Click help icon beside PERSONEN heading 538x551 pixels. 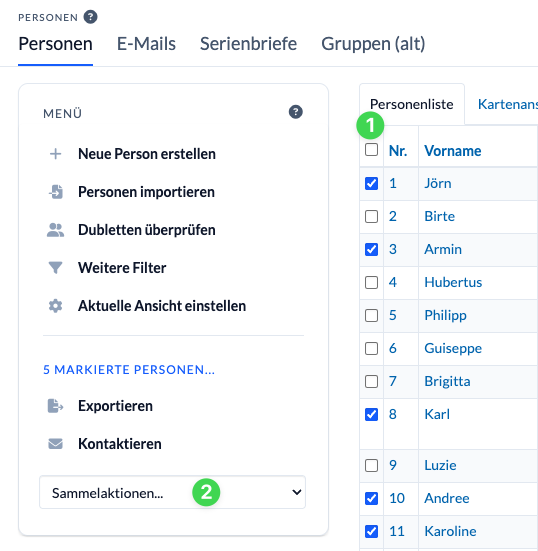coord(90,17)
